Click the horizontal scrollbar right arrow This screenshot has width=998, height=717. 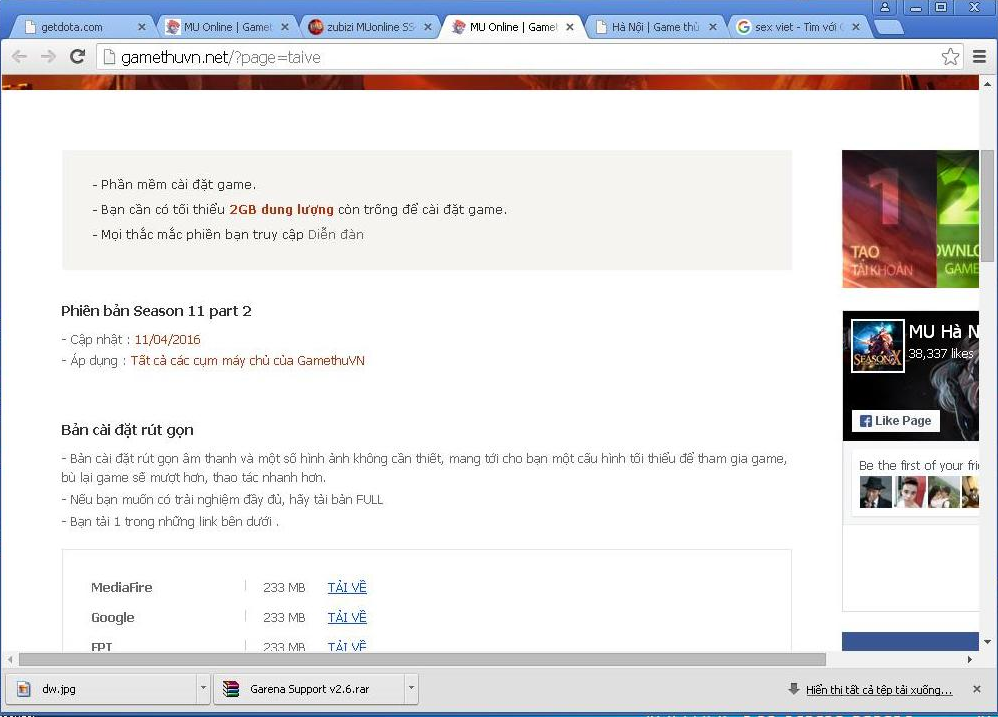click(x=970, y=660)
